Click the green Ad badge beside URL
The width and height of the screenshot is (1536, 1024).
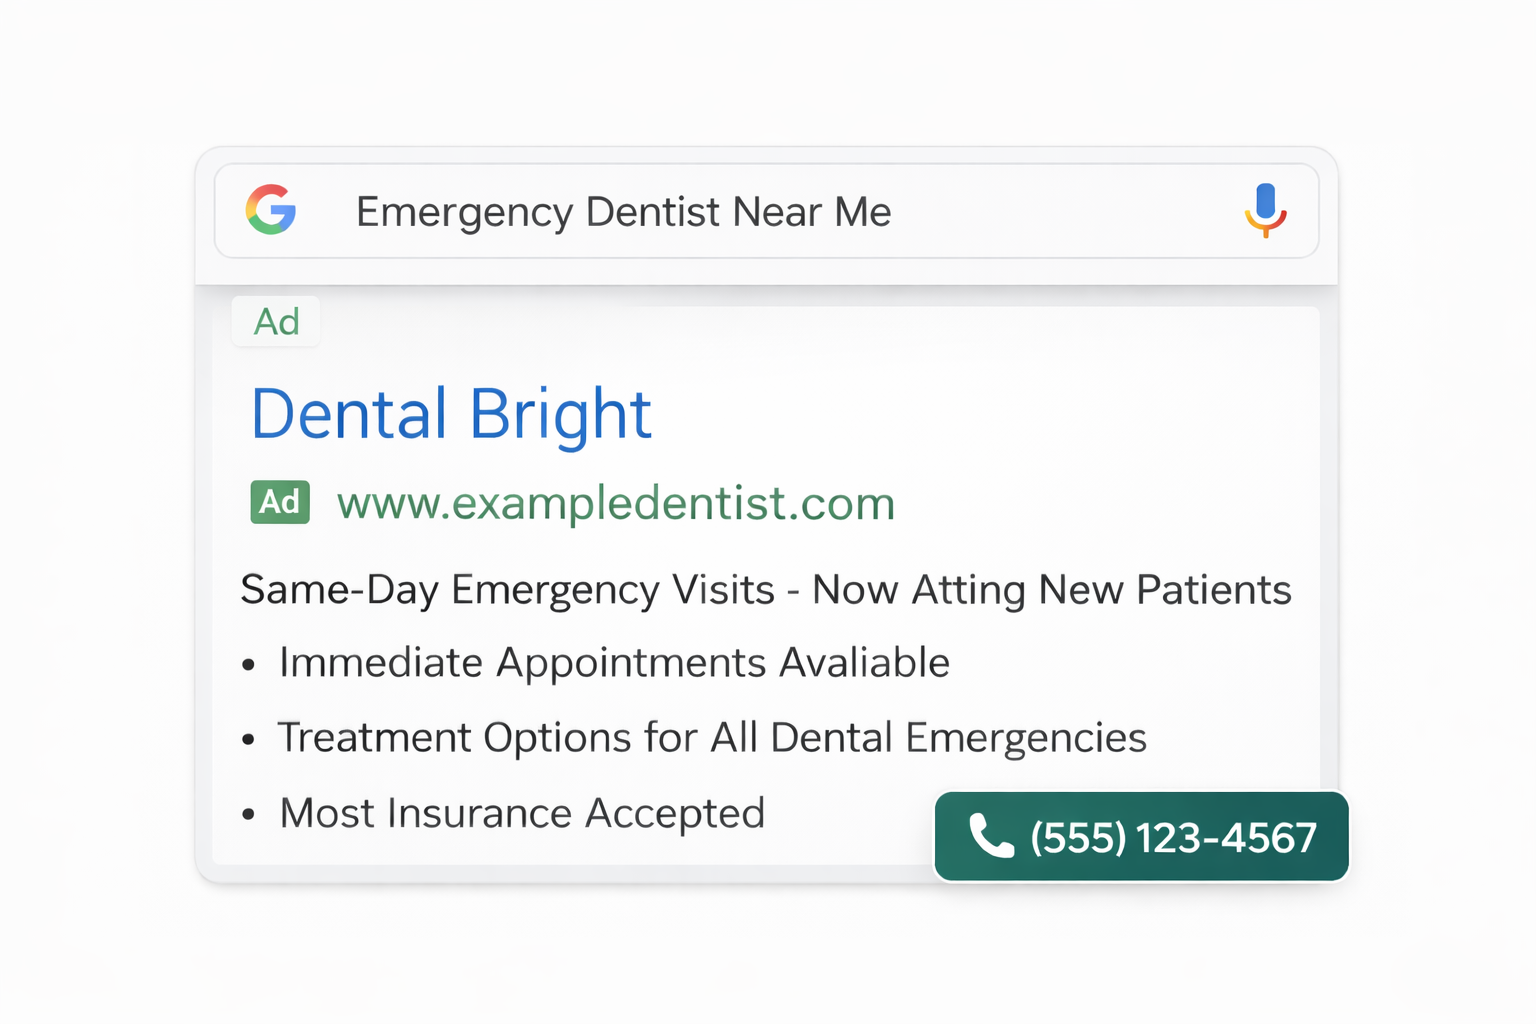tap(280, 502)
